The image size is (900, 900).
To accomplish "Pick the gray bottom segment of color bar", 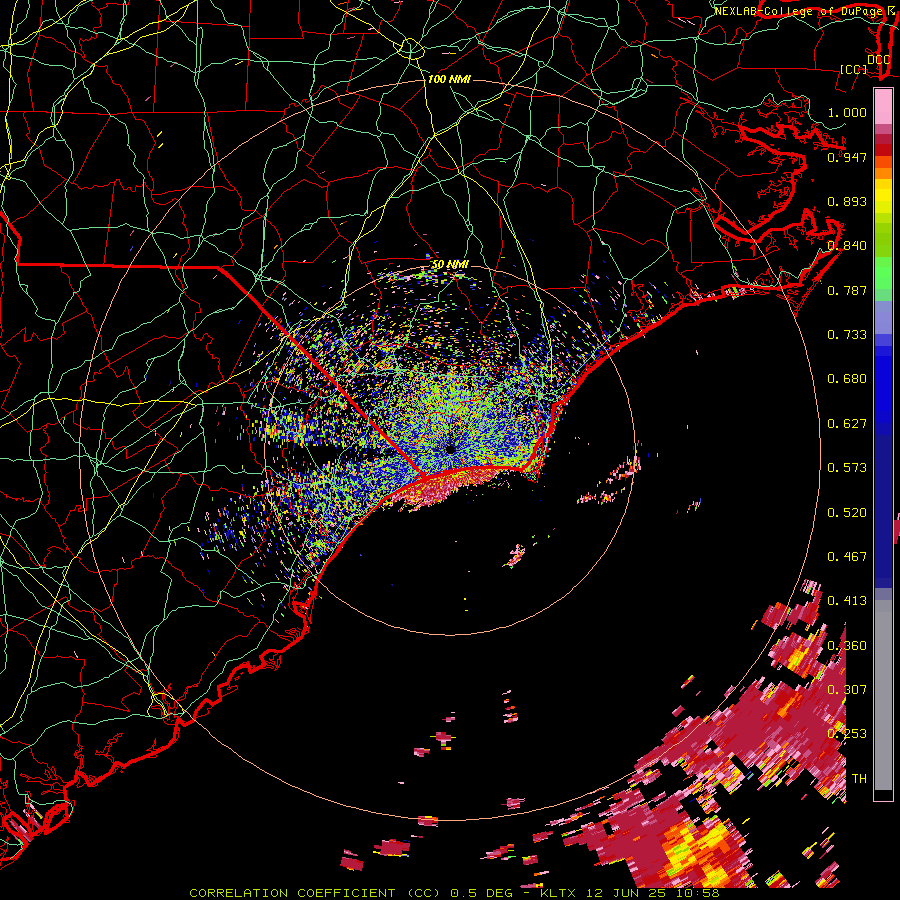I will click(x=883, y=695).
